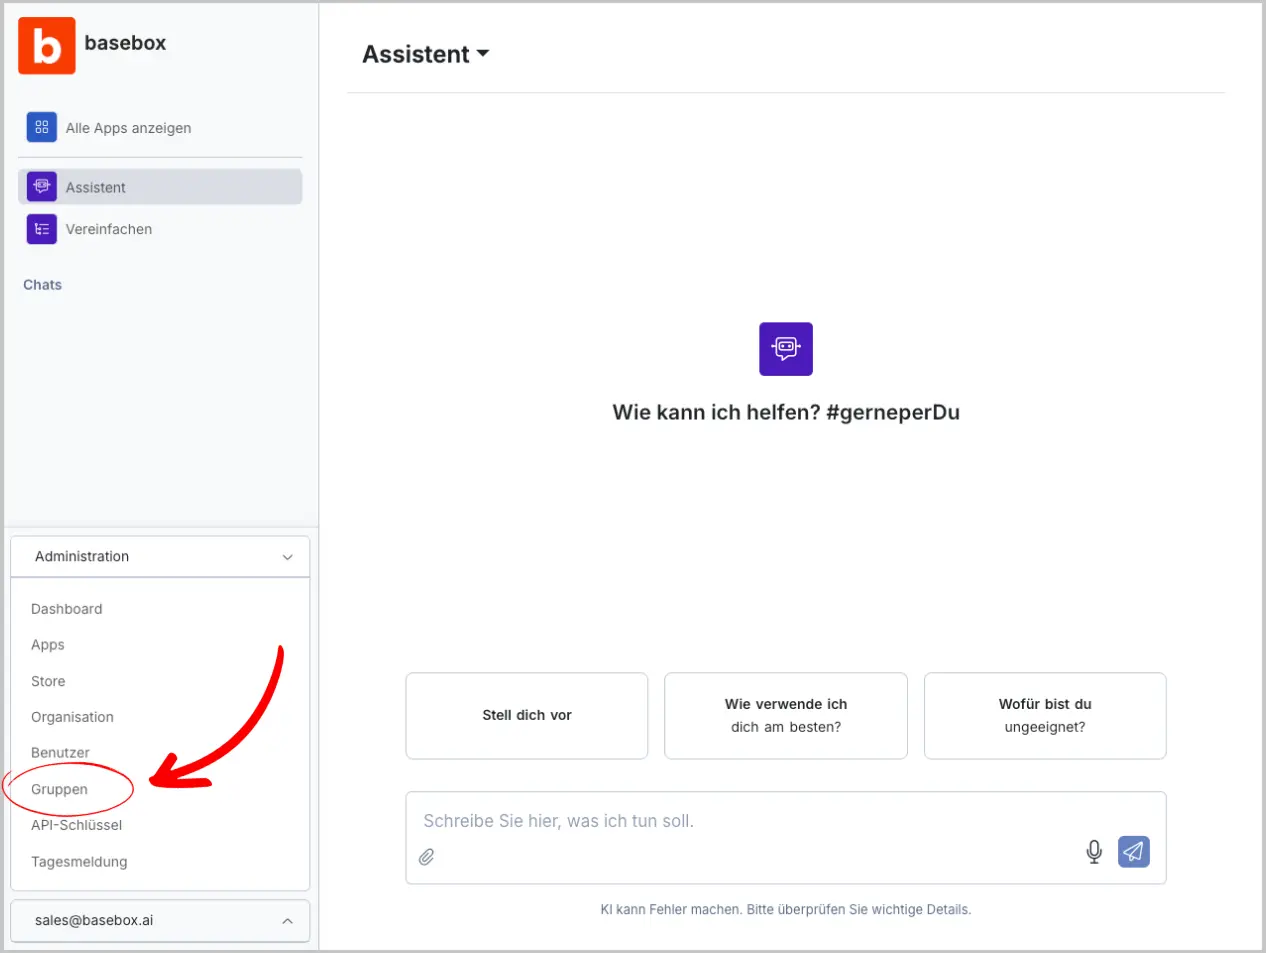Open Gruppen in the Administration menu
The height and width of the screenshot is (953, 1266).
point(59,789)
